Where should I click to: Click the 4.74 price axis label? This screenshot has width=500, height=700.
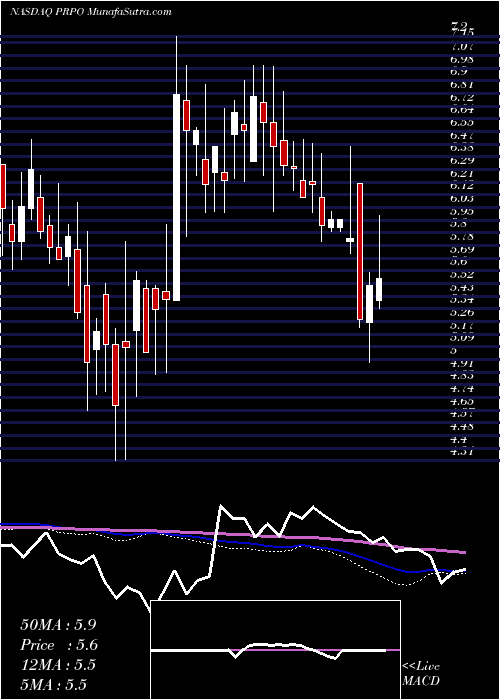462,388
